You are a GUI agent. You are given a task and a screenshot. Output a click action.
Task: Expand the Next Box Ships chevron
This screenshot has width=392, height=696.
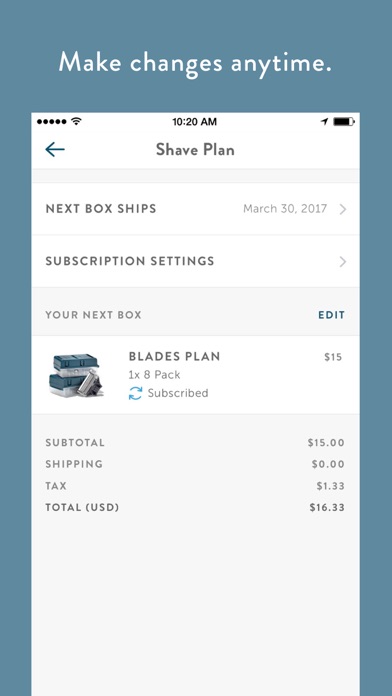pos(342,209)
